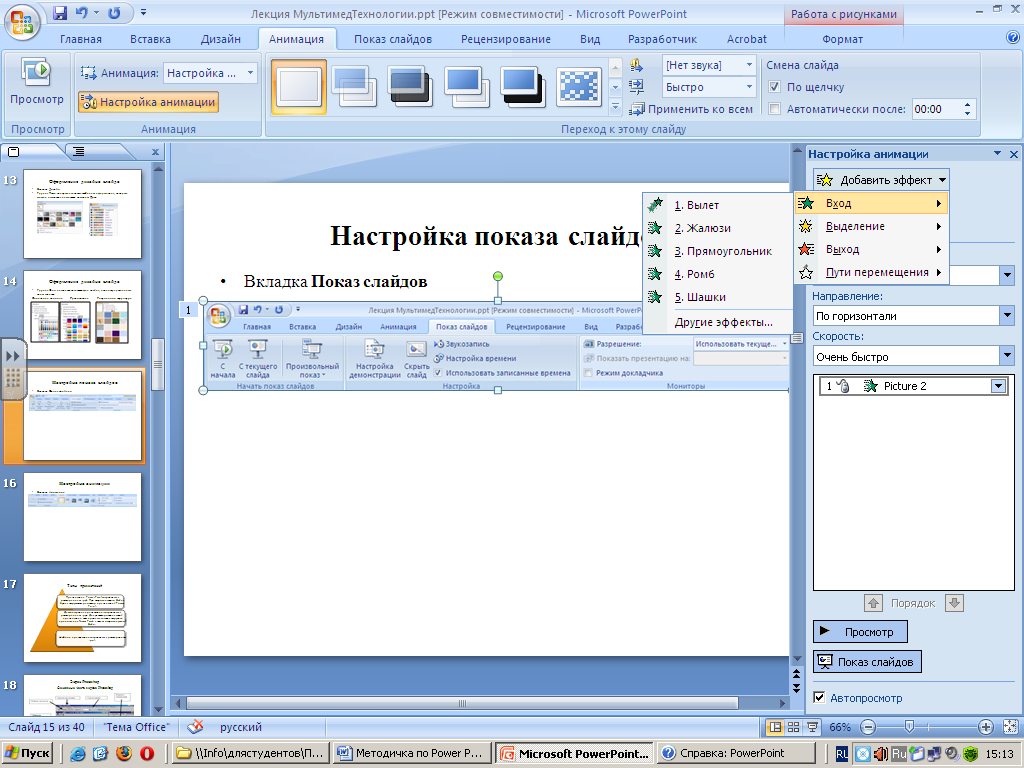Open PowerPoint help question mark icon
Screen dimensions: 1024x768
pyautogui.click(x=1013, y=38)
